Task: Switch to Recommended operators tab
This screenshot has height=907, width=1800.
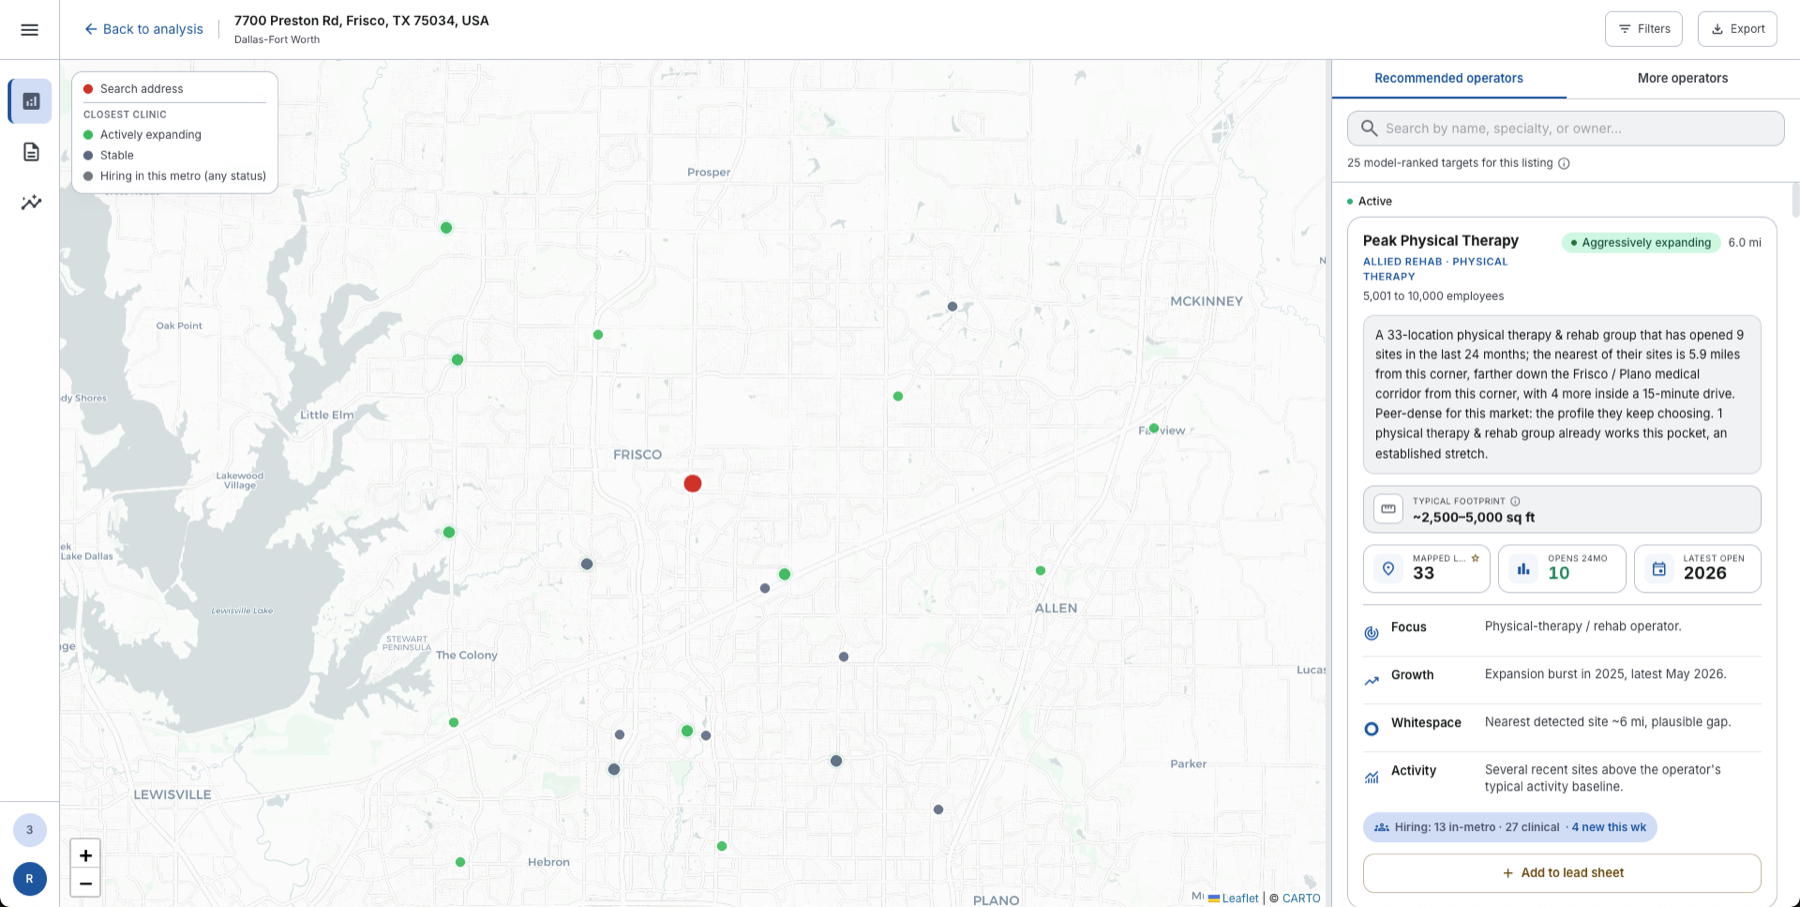Action: pyautogui.click(x=1448, y=78)
